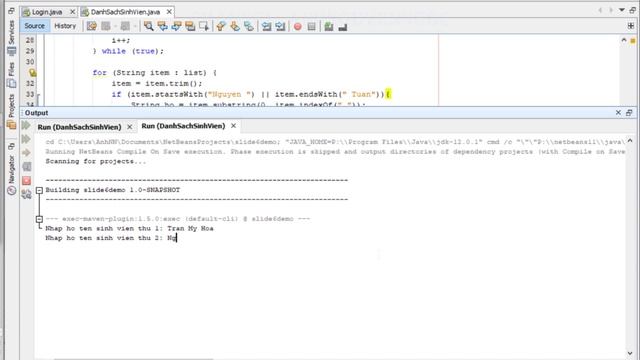
Task: Jump to Last Edit location icon
Action: click(x=91, y=27)
